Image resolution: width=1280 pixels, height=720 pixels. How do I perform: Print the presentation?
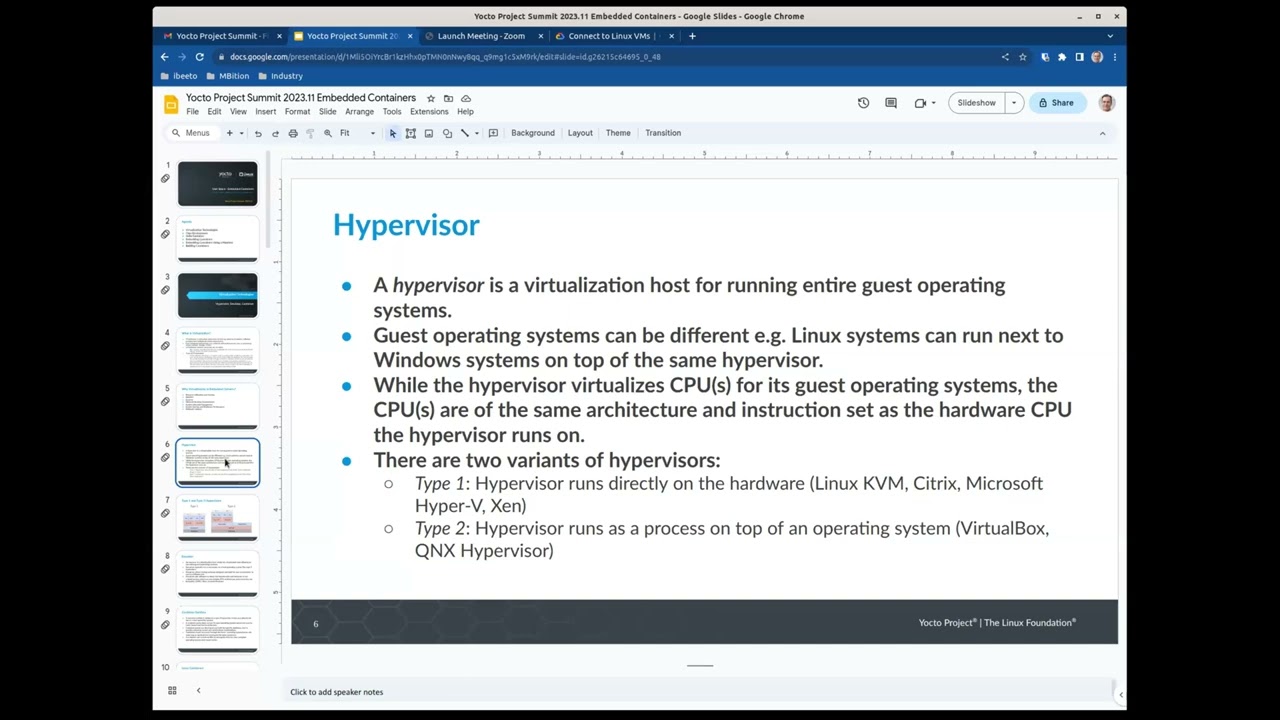293,133
